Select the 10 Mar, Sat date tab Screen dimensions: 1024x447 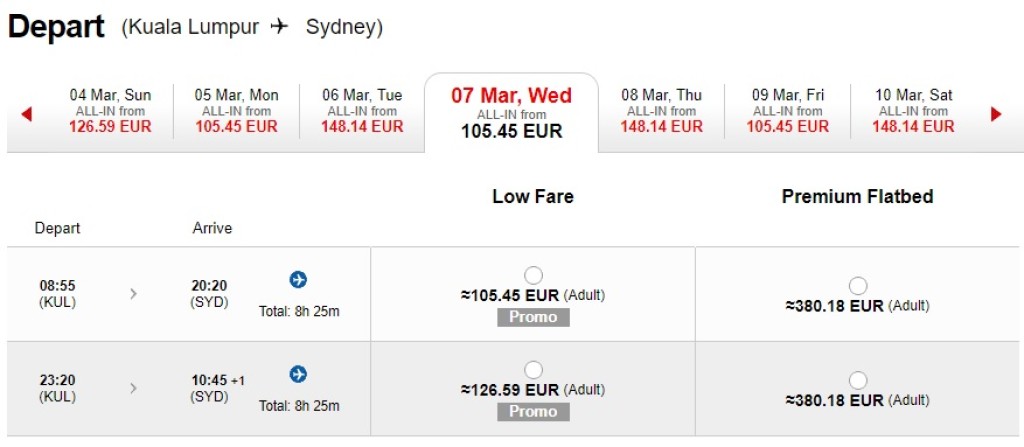913,111
